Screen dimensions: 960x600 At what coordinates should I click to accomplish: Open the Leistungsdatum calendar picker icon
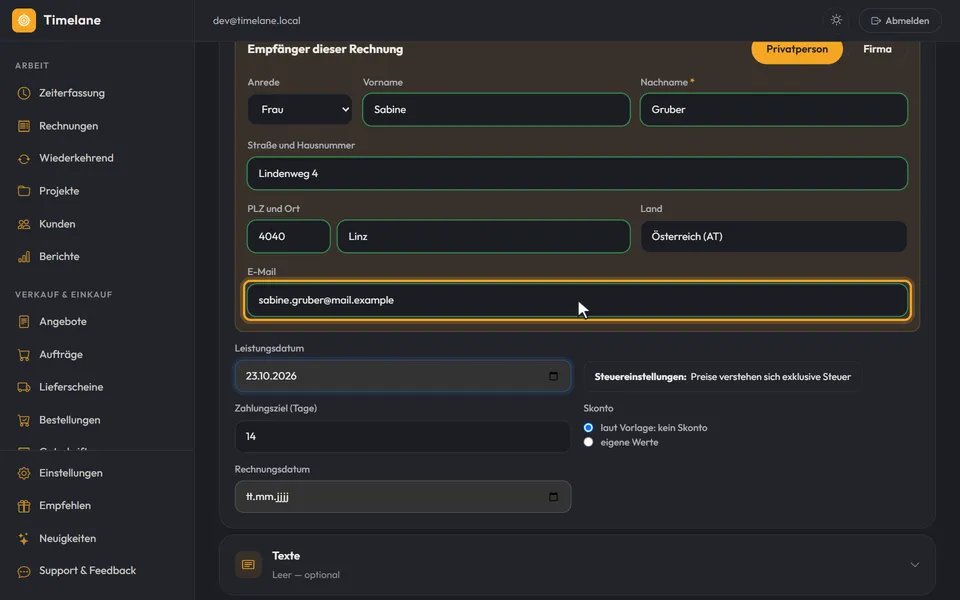[553, 376]
